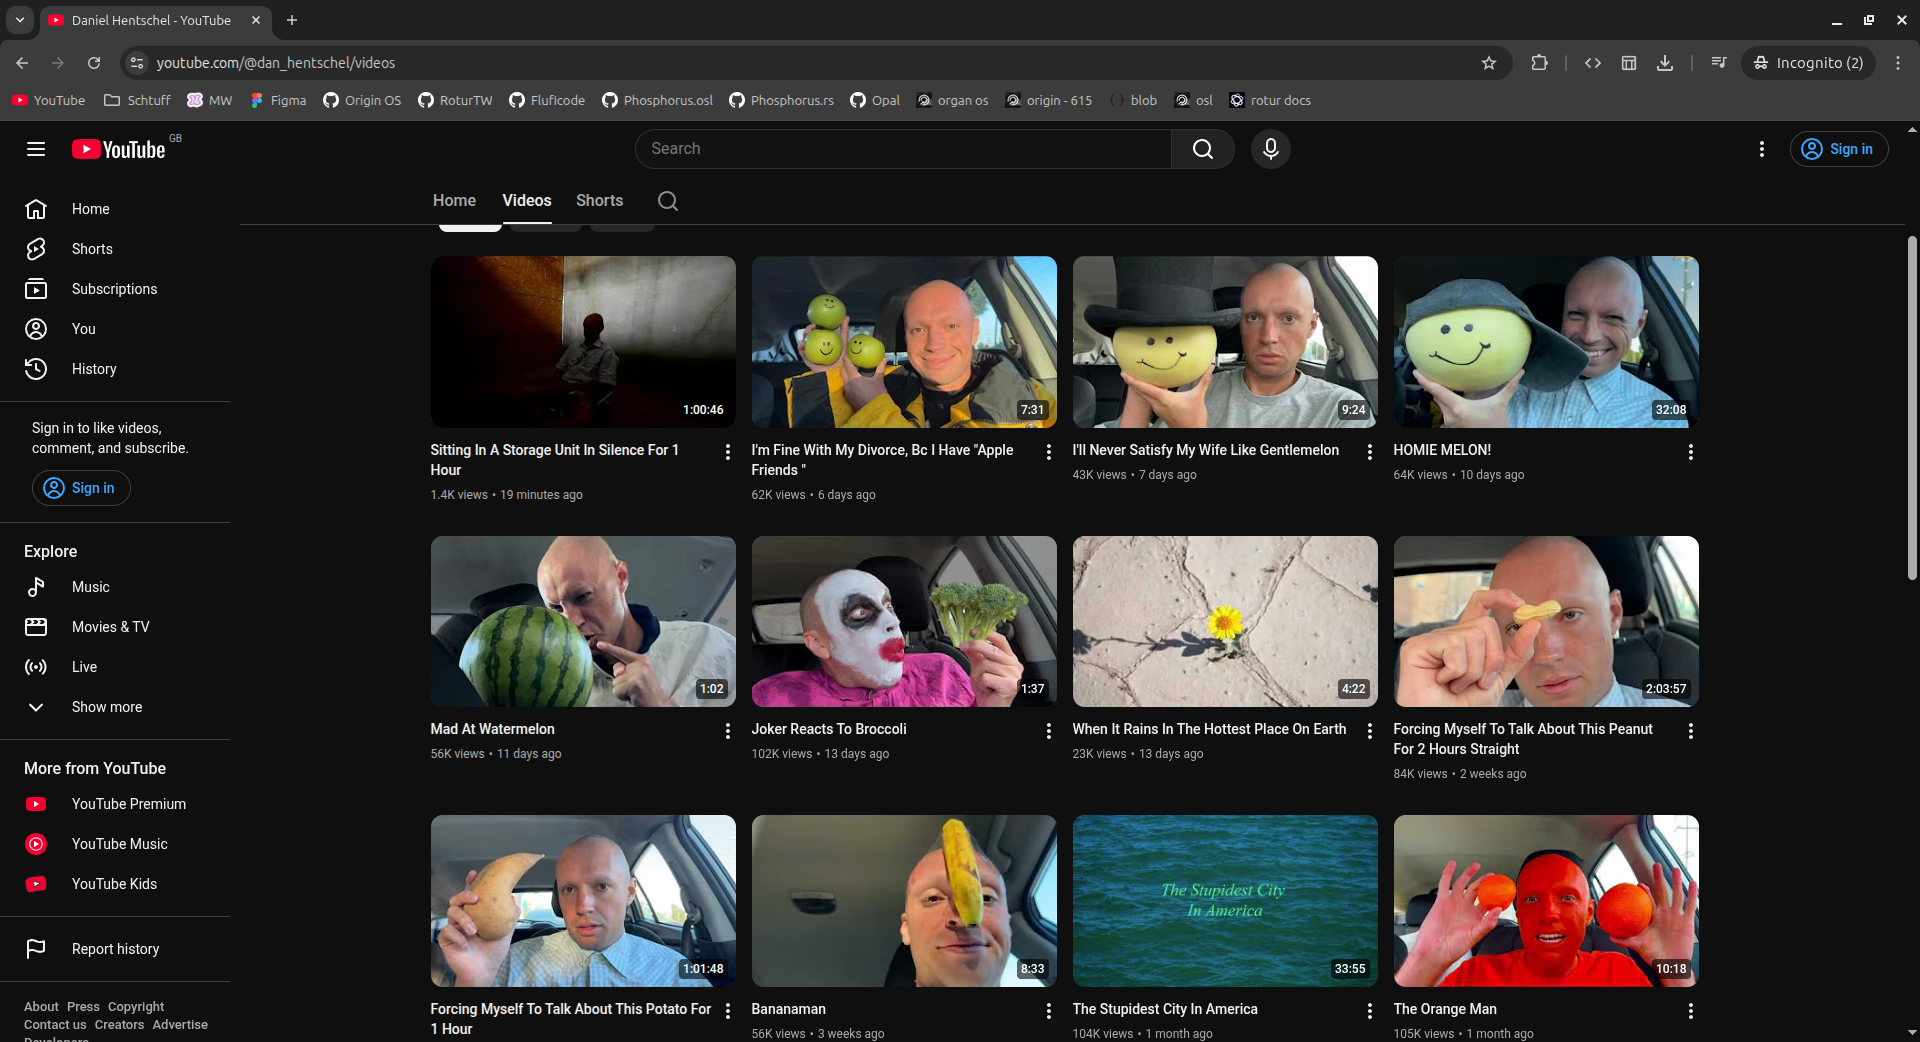The width and height of the screenshot is (1920, 1042).
Task: Open a new browser tab
Action: (292, 20)
